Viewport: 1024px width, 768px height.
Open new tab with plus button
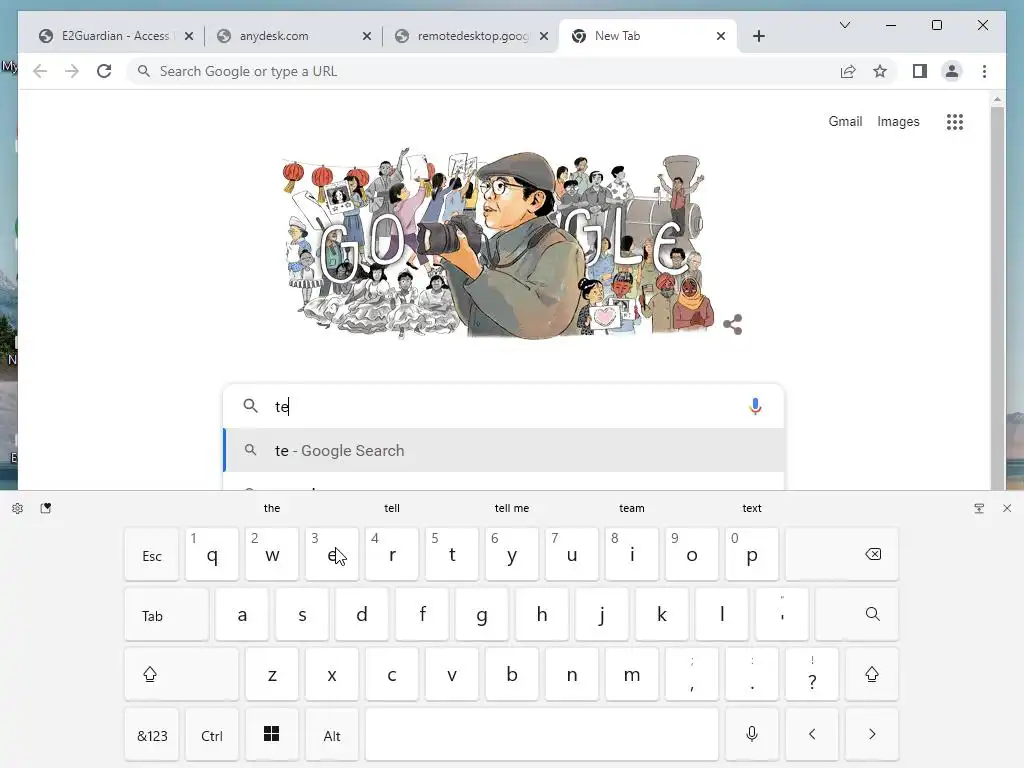point(758,36)
